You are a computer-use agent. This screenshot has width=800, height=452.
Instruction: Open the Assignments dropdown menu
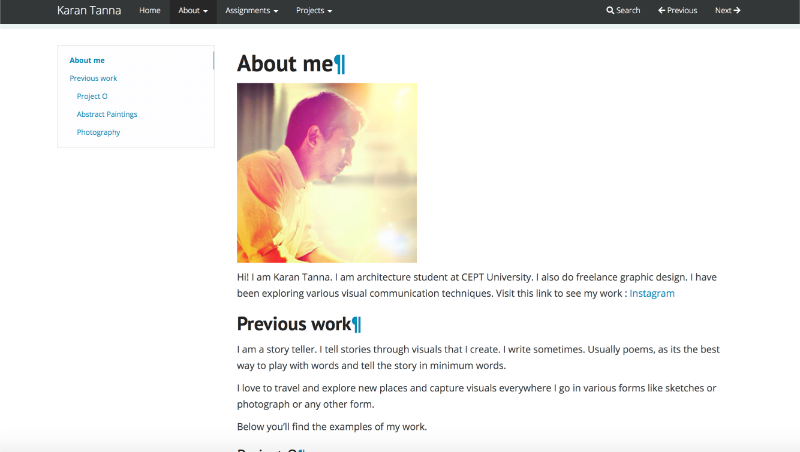point(252,11)
